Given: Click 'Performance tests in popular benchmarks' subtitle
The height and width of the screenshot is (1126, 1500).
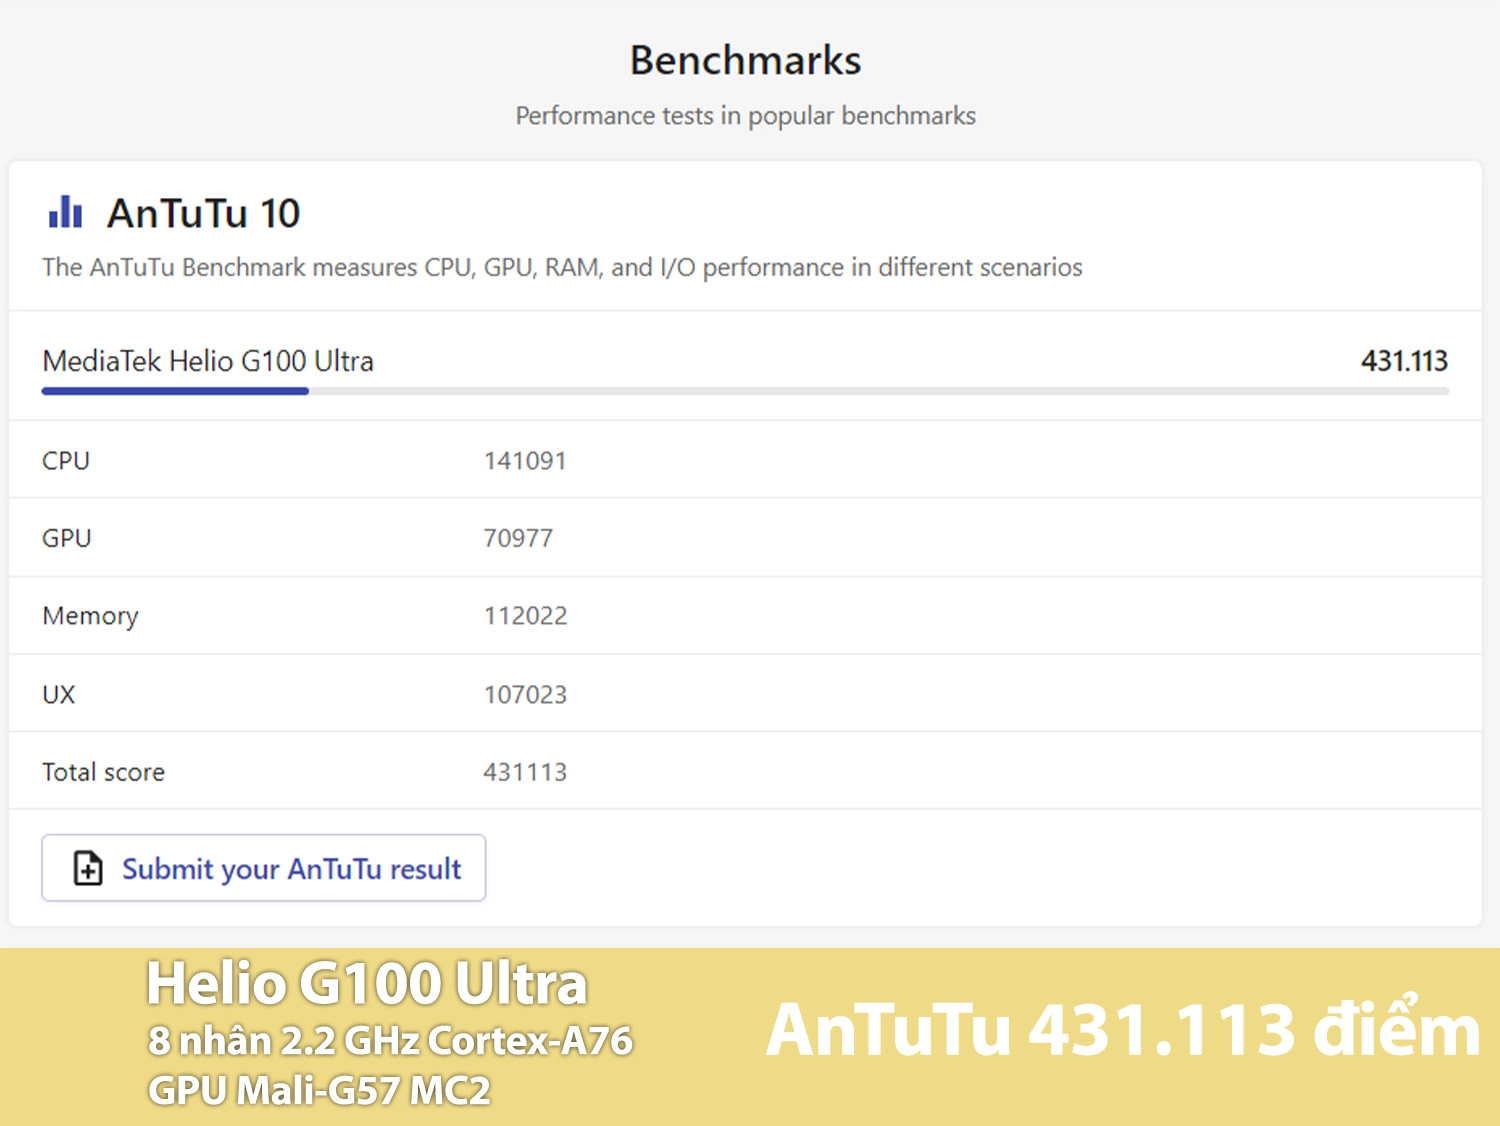Looking at the screenshot, I should coord(745,116).
